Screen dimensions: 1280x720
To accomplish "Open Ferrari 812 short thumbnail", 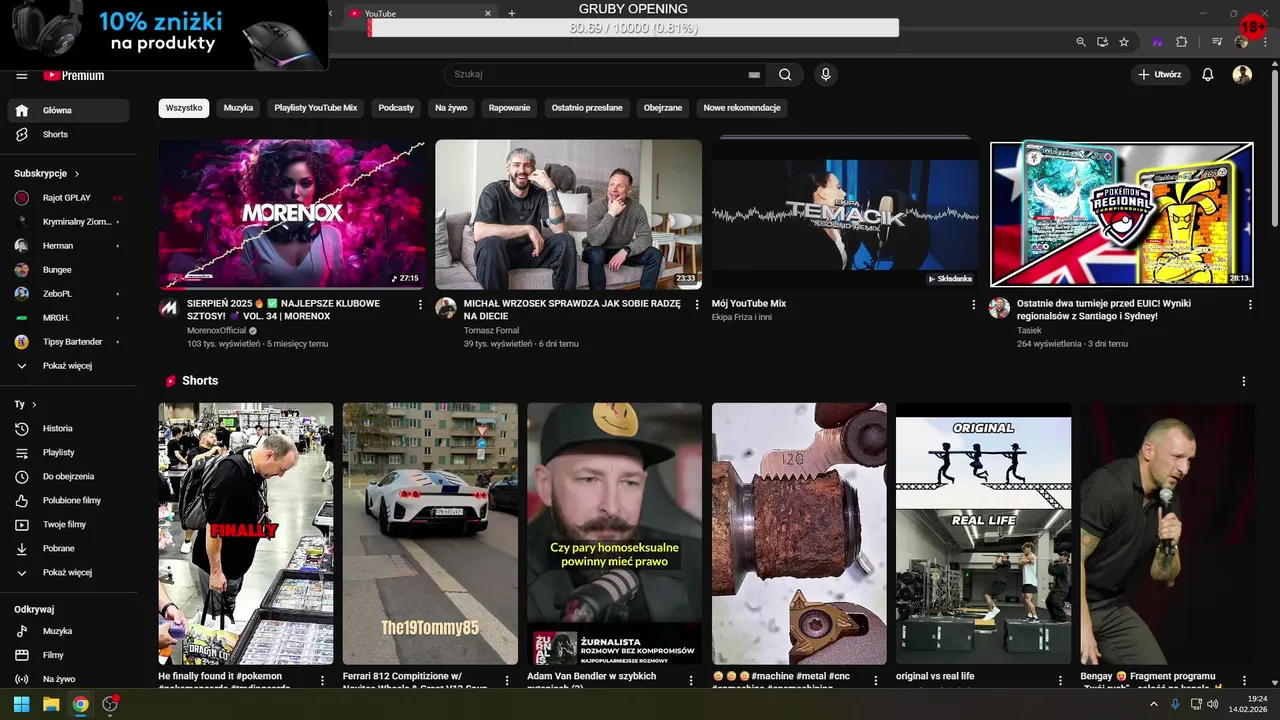I will 430,534.
